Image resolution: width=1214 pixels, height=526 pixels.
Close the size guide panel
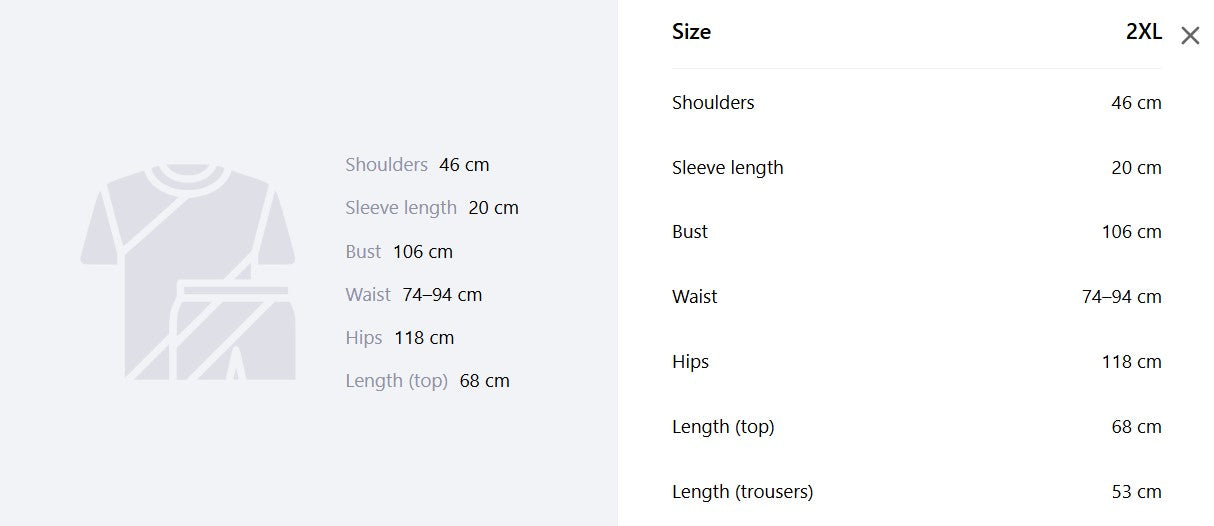[x=1189, y=36]
